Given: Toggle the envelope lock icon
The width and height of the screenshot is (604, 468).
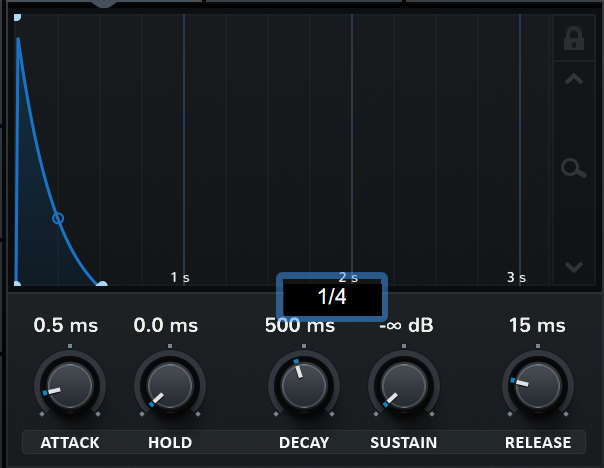Looking at the screenshot, I should coord(574,39).
